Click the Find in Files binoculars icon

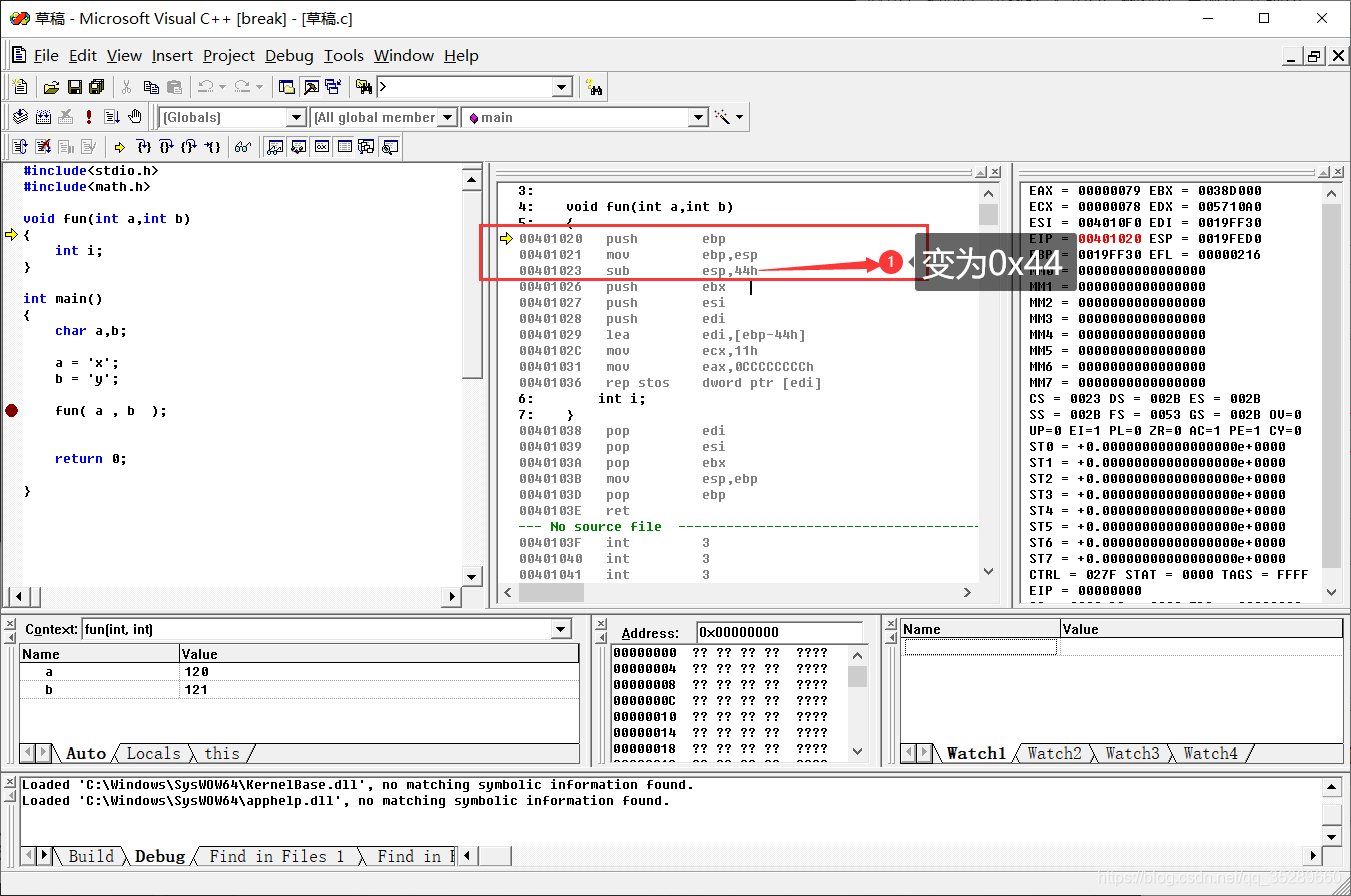point(364,87)
